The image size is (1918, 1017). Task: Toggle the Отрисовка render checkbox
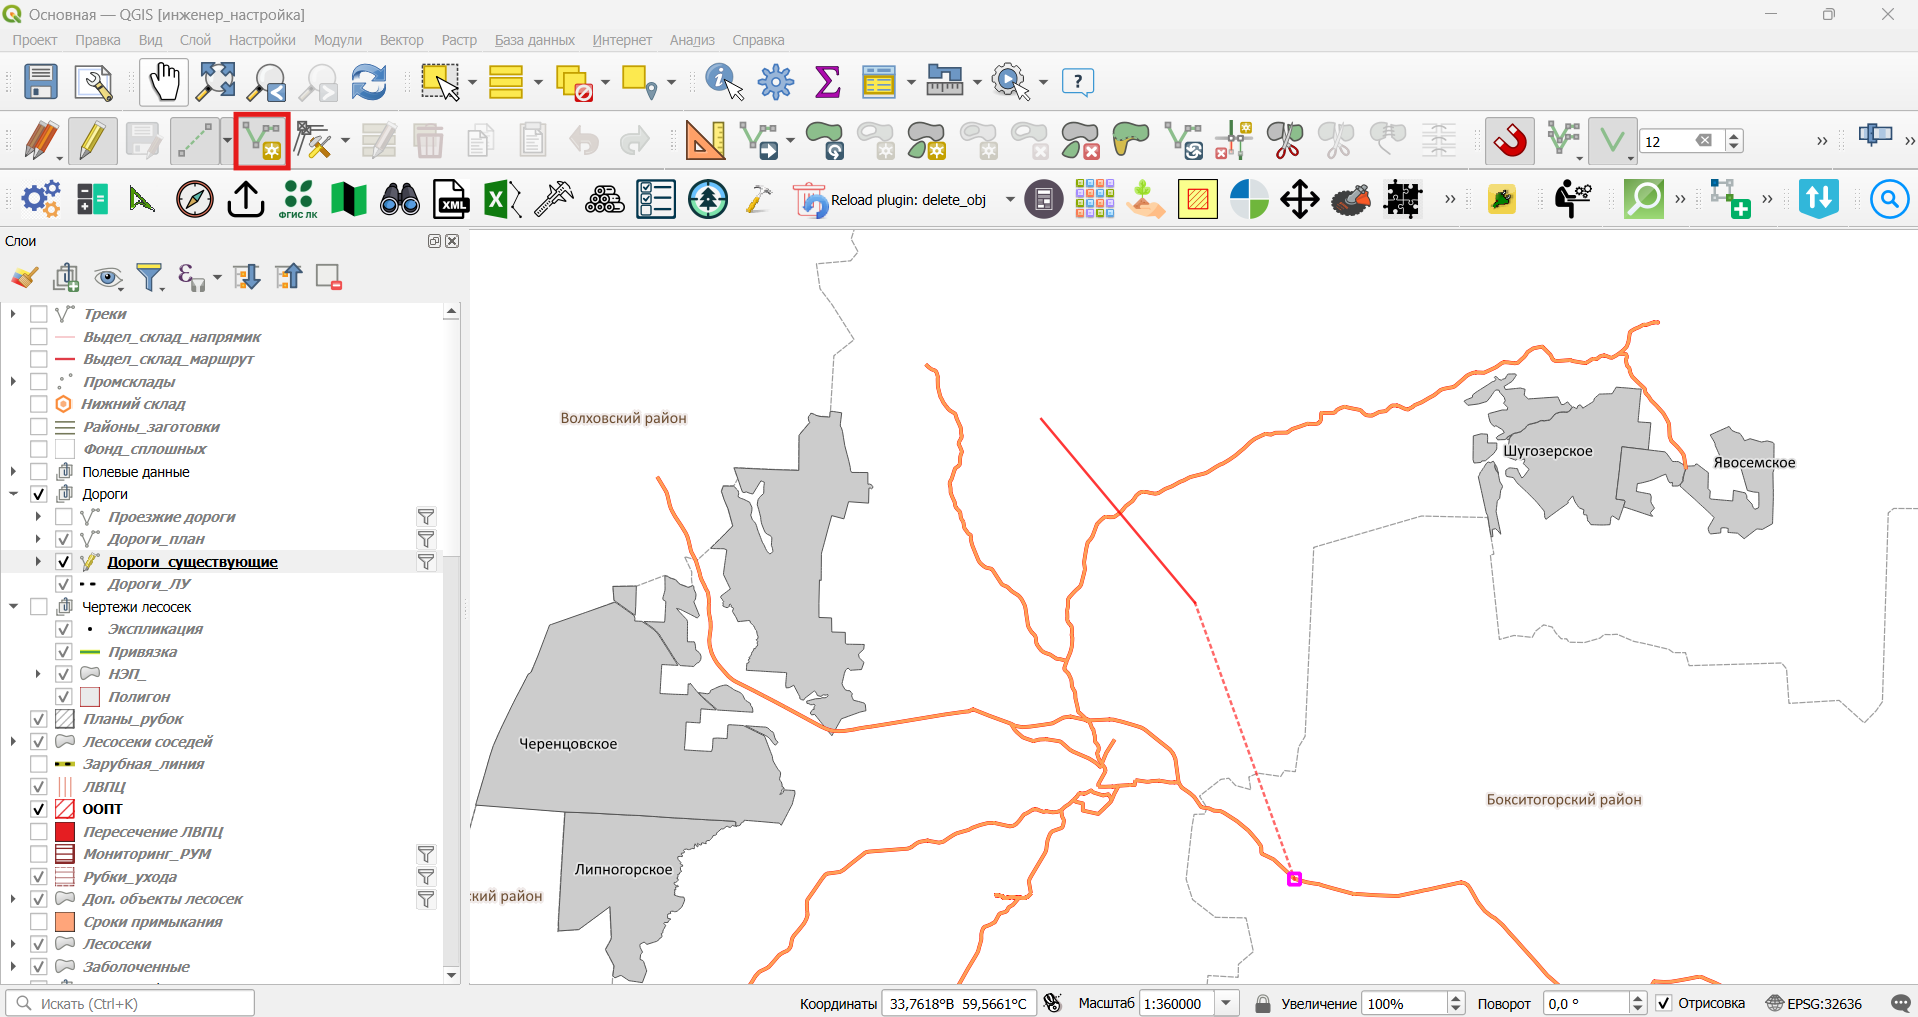click(1664, 1003)
